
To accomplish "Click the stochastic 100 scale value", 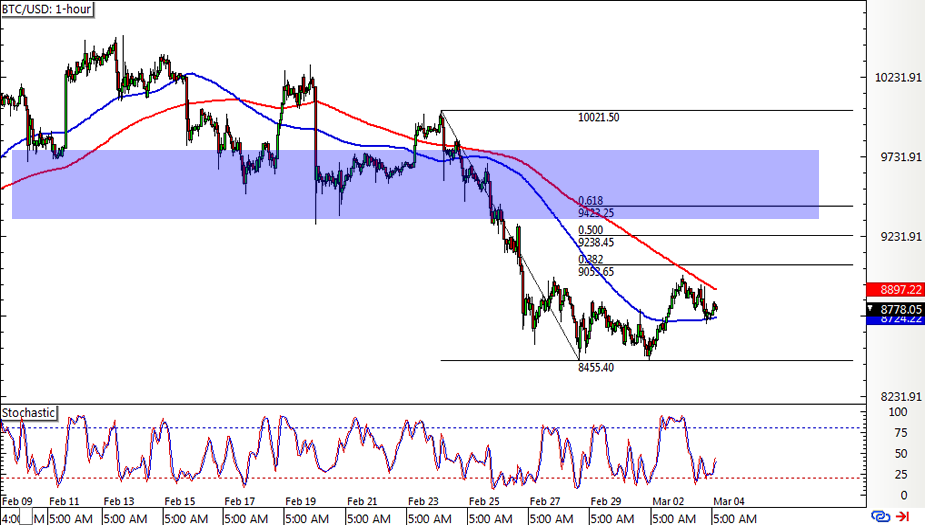I will coord(898,412).
